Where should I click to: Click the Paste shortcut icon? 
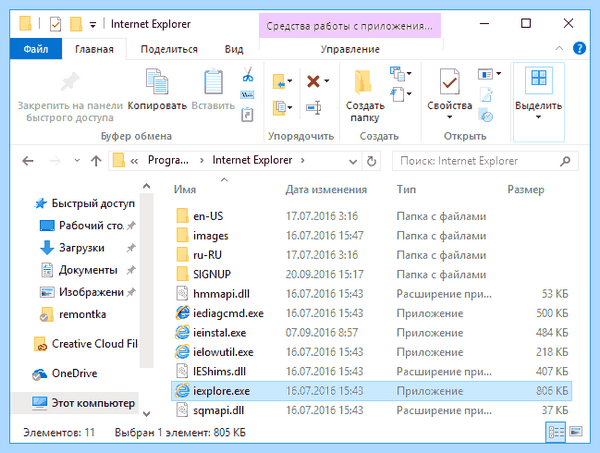tap(247, 114)
